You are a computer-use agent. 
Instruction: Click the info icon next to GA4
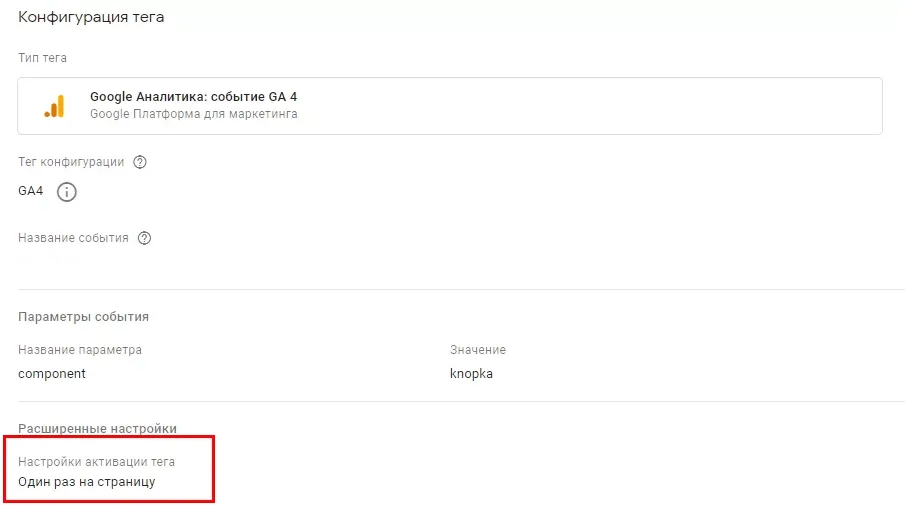point(66,192)
